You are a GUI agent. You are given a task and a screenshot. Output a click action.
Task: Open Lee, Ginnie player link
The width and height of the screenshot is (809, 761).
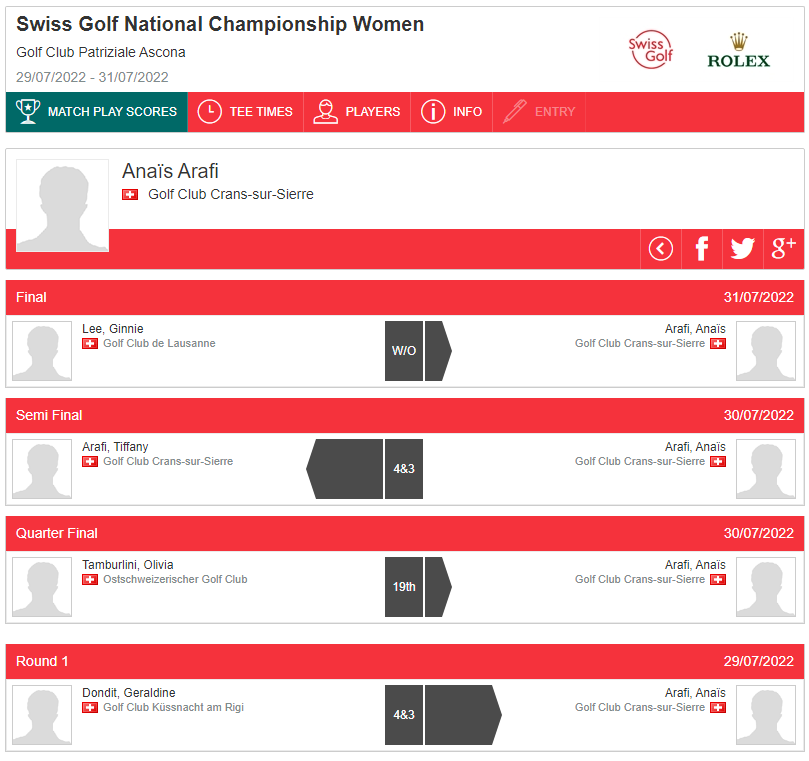pyautogui.click(x=112, y=329)
